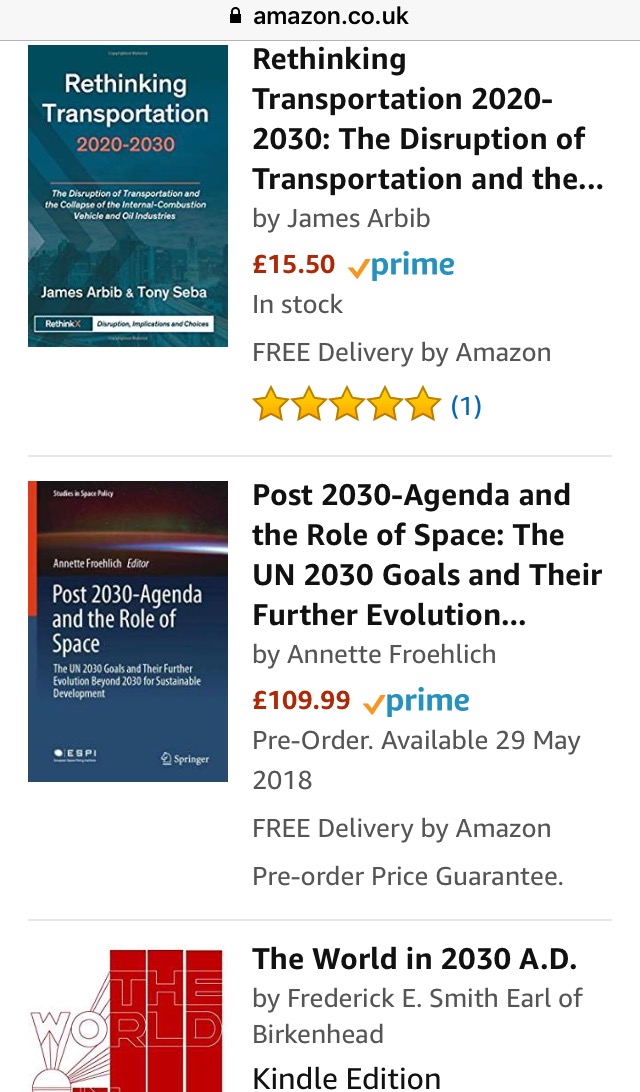Click author name Annette Froehlich
This screenshot has height=1092, width=640.
[x=391, y=654]
